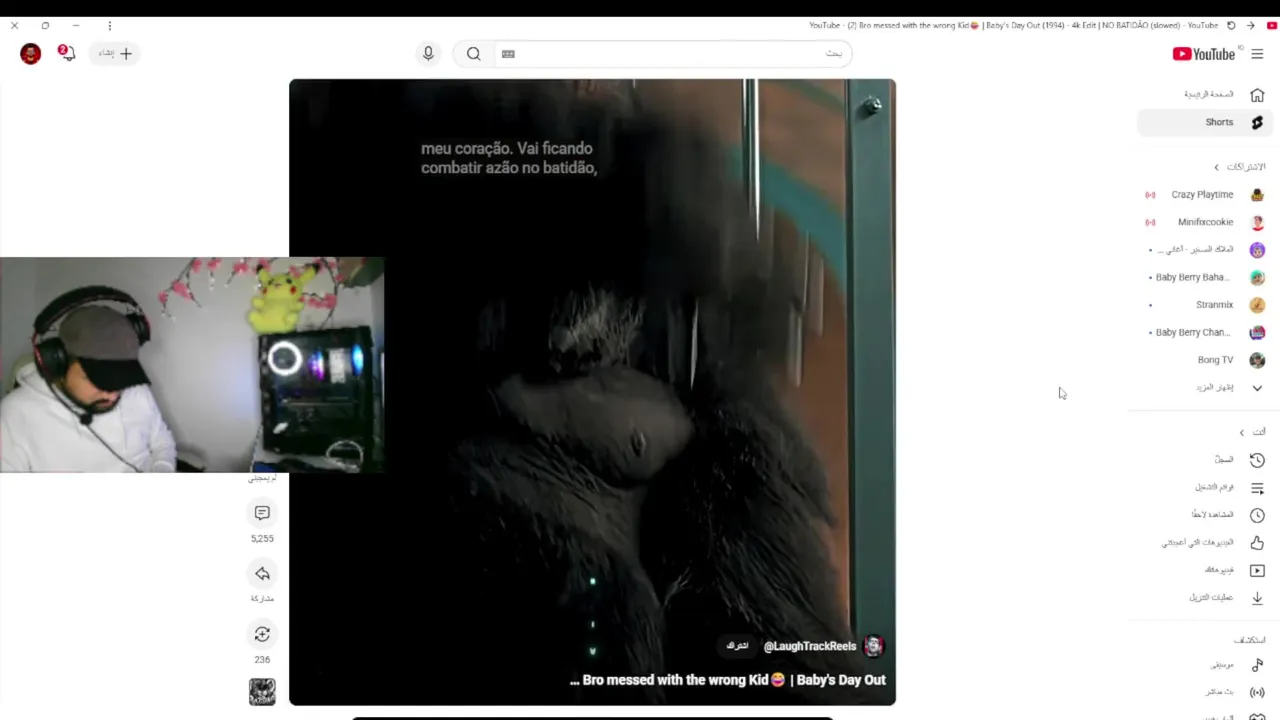This screenshot has height=720, width=1280.
Task: Pause the playing Shorts video
Action: [x=592, y=392]
